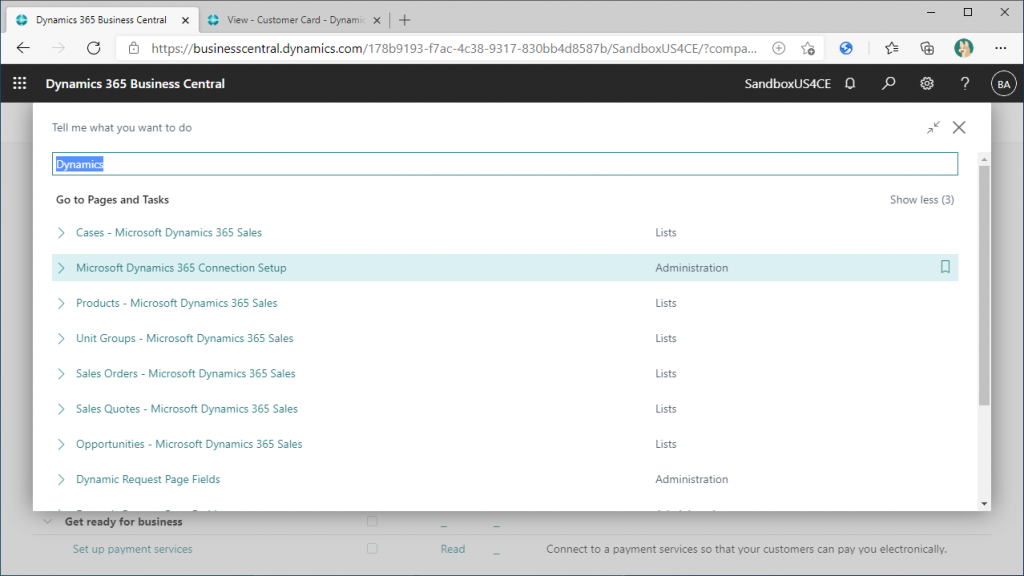Open the BA user account avatar
The width and height of the screenshot is (1024, 576).
1003,84
